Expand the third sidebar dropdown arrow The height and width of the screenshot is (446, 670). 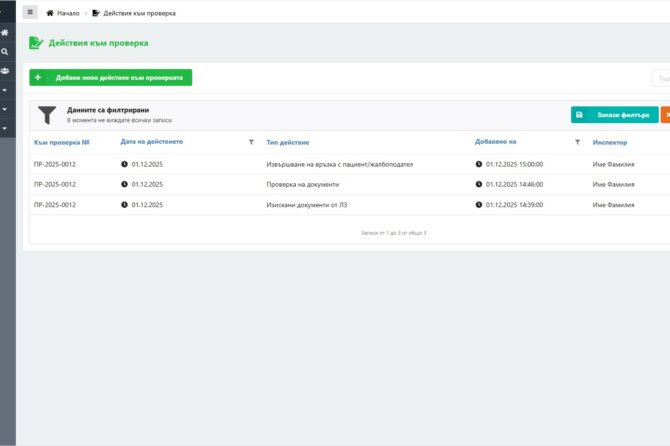pyautogui.click(x=5, y=128)
